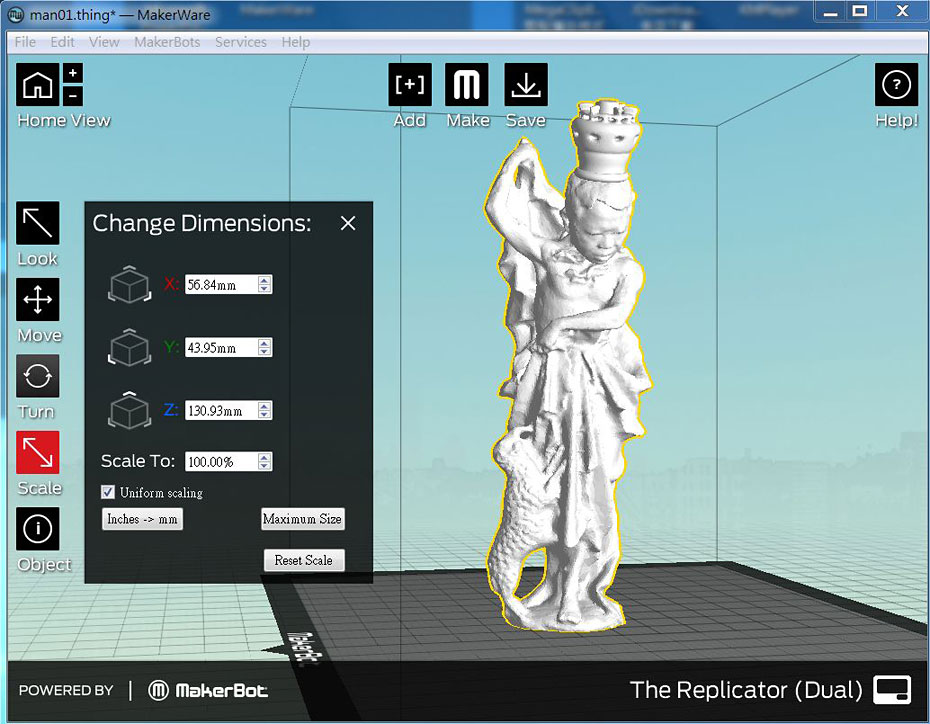This screenshot has width=930, height=724.
Task: Click the Save download icon
Action: (x=525, y=85)
